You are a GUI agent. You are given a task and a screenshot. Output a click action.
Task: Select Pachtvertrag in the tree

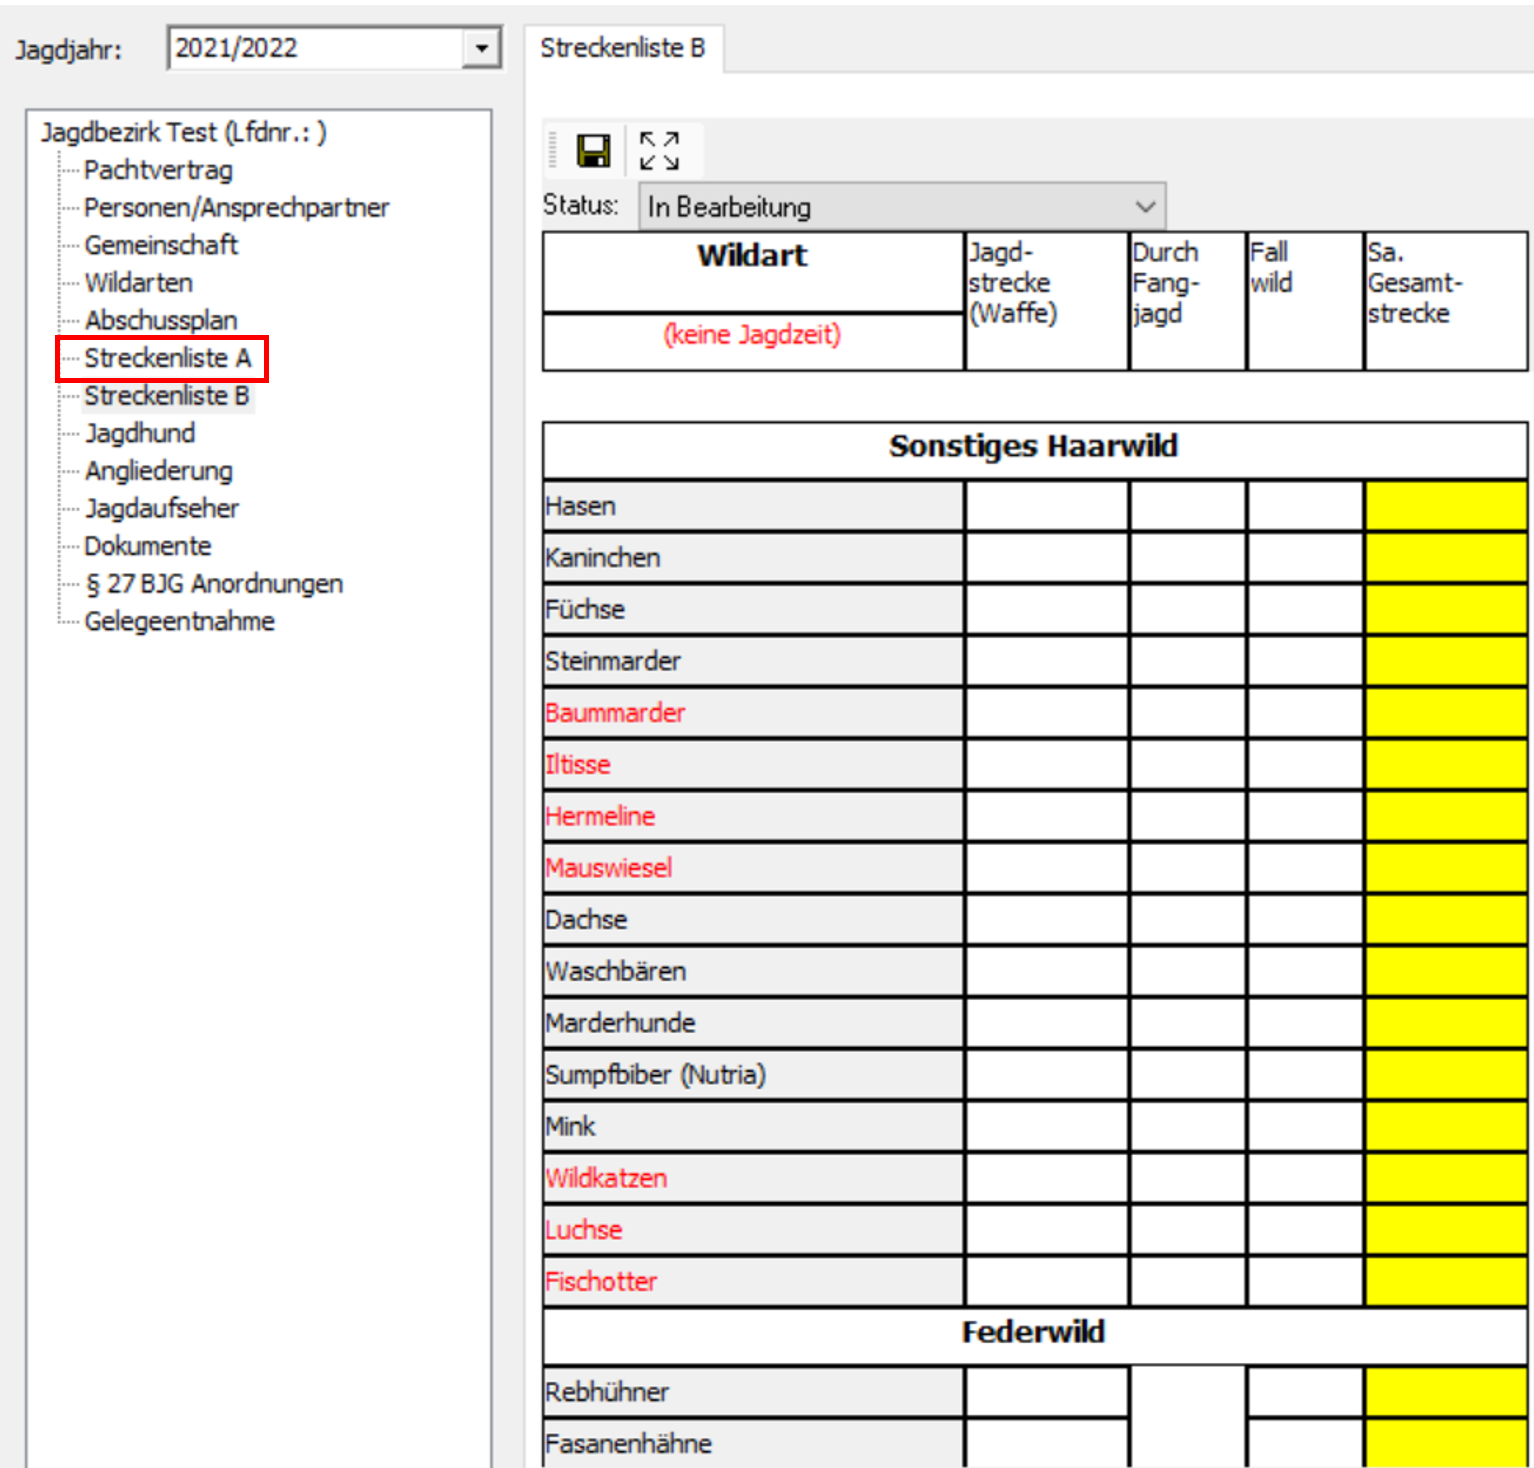pyautogui.click(x=158, y=170)
